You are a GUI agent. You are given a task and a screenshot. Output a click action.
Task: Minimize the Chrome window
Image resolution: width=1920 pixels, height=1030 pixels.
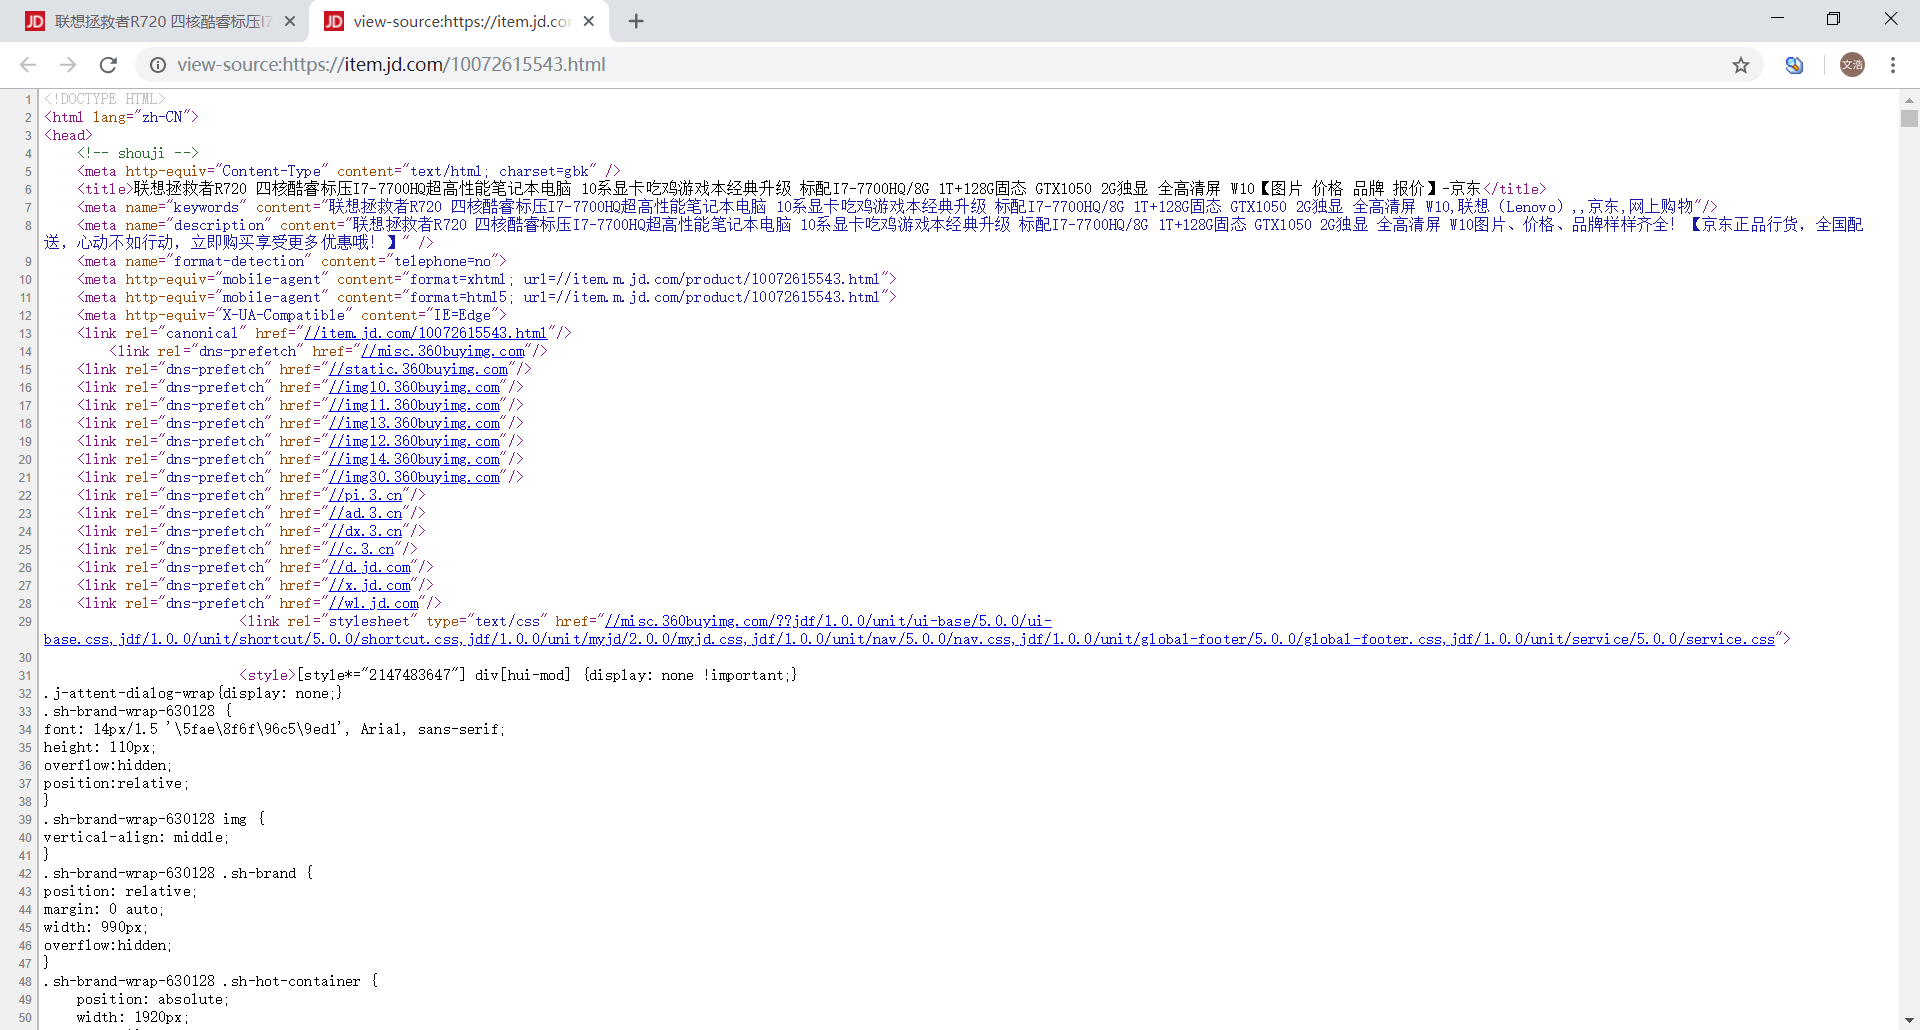(1777, 18)
